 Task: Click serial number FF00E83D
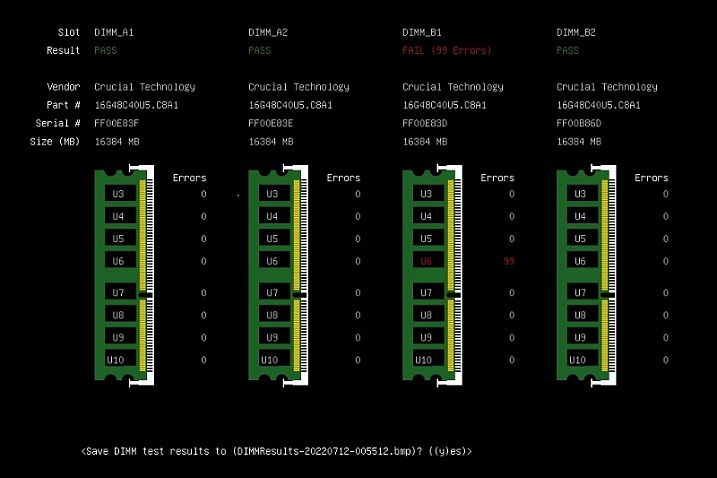425,123
